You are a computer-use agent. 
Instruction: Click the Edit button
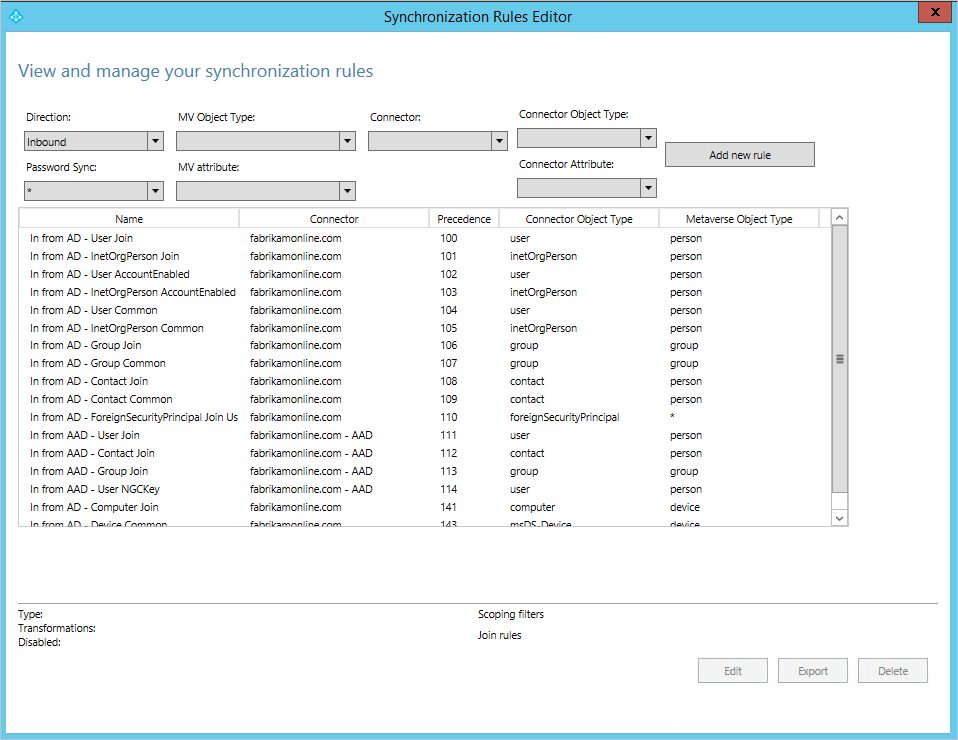pos(732,670)
